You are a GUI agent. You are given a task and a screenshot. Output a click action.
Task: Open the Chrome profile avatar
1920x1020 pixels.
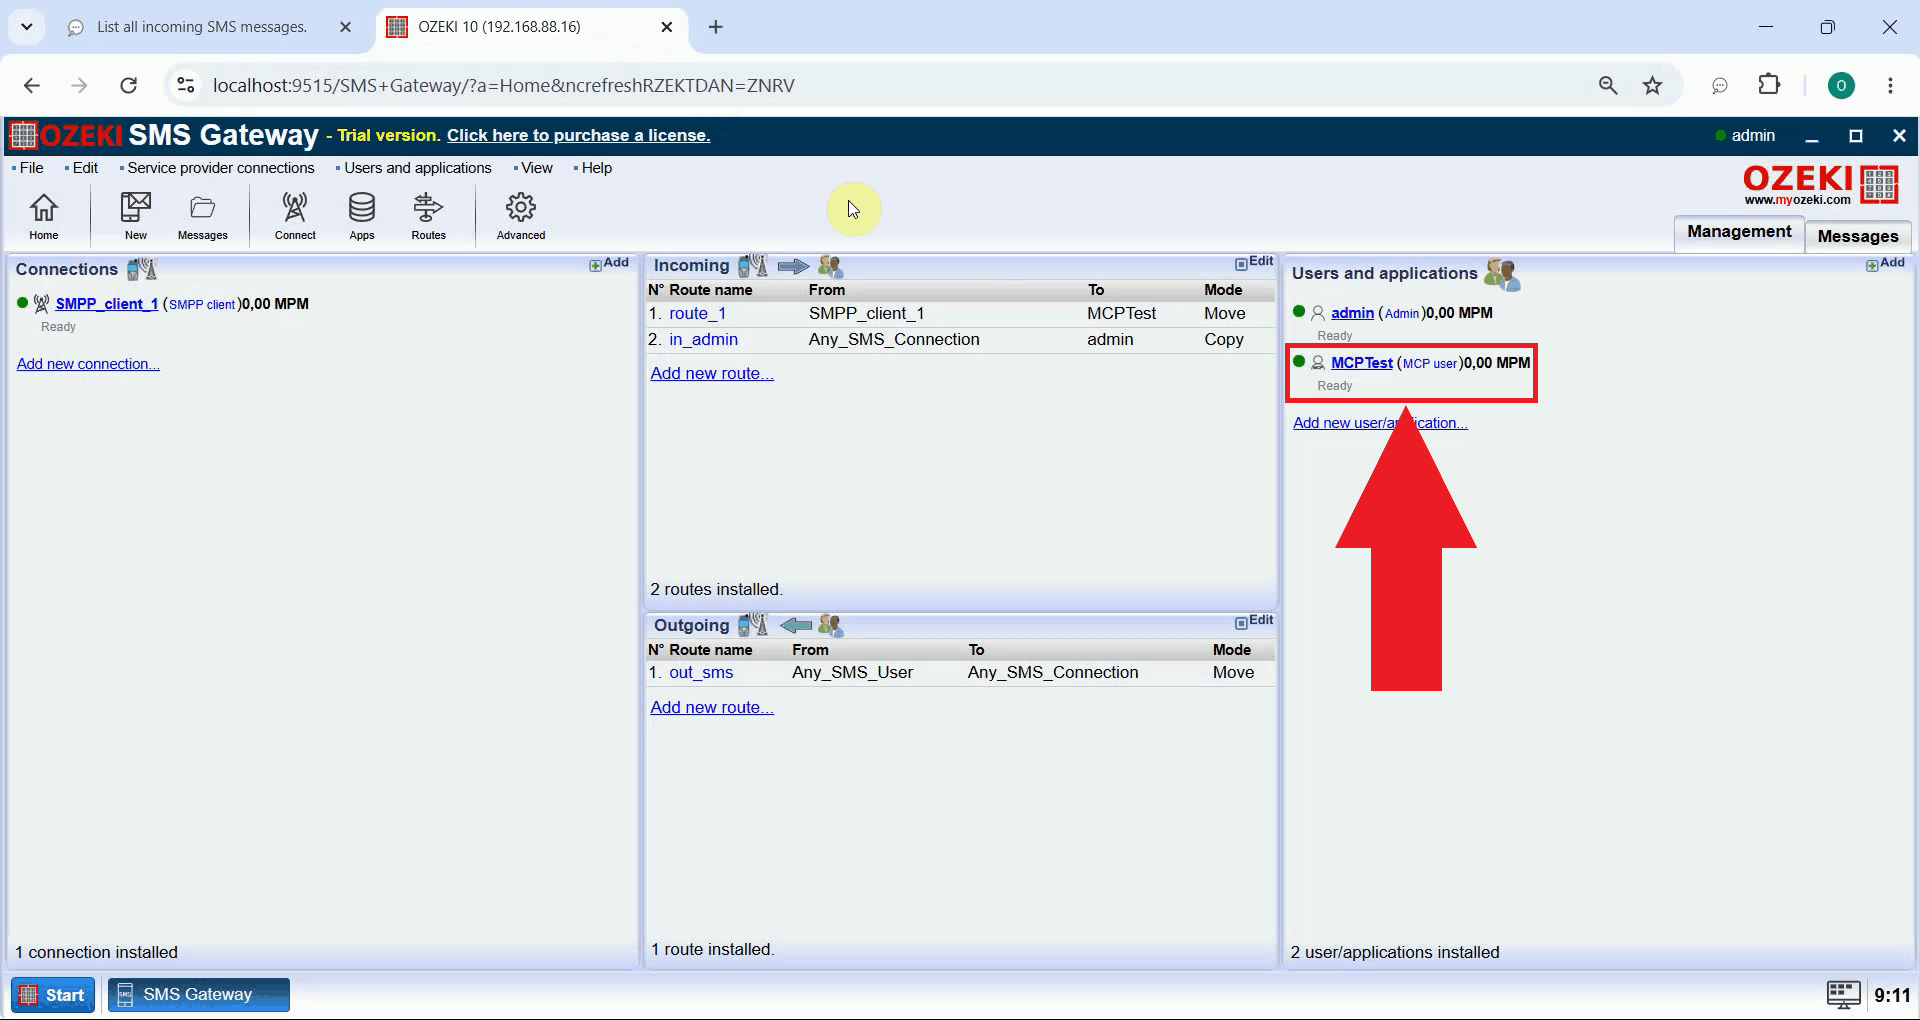[x=1841, y=86]
